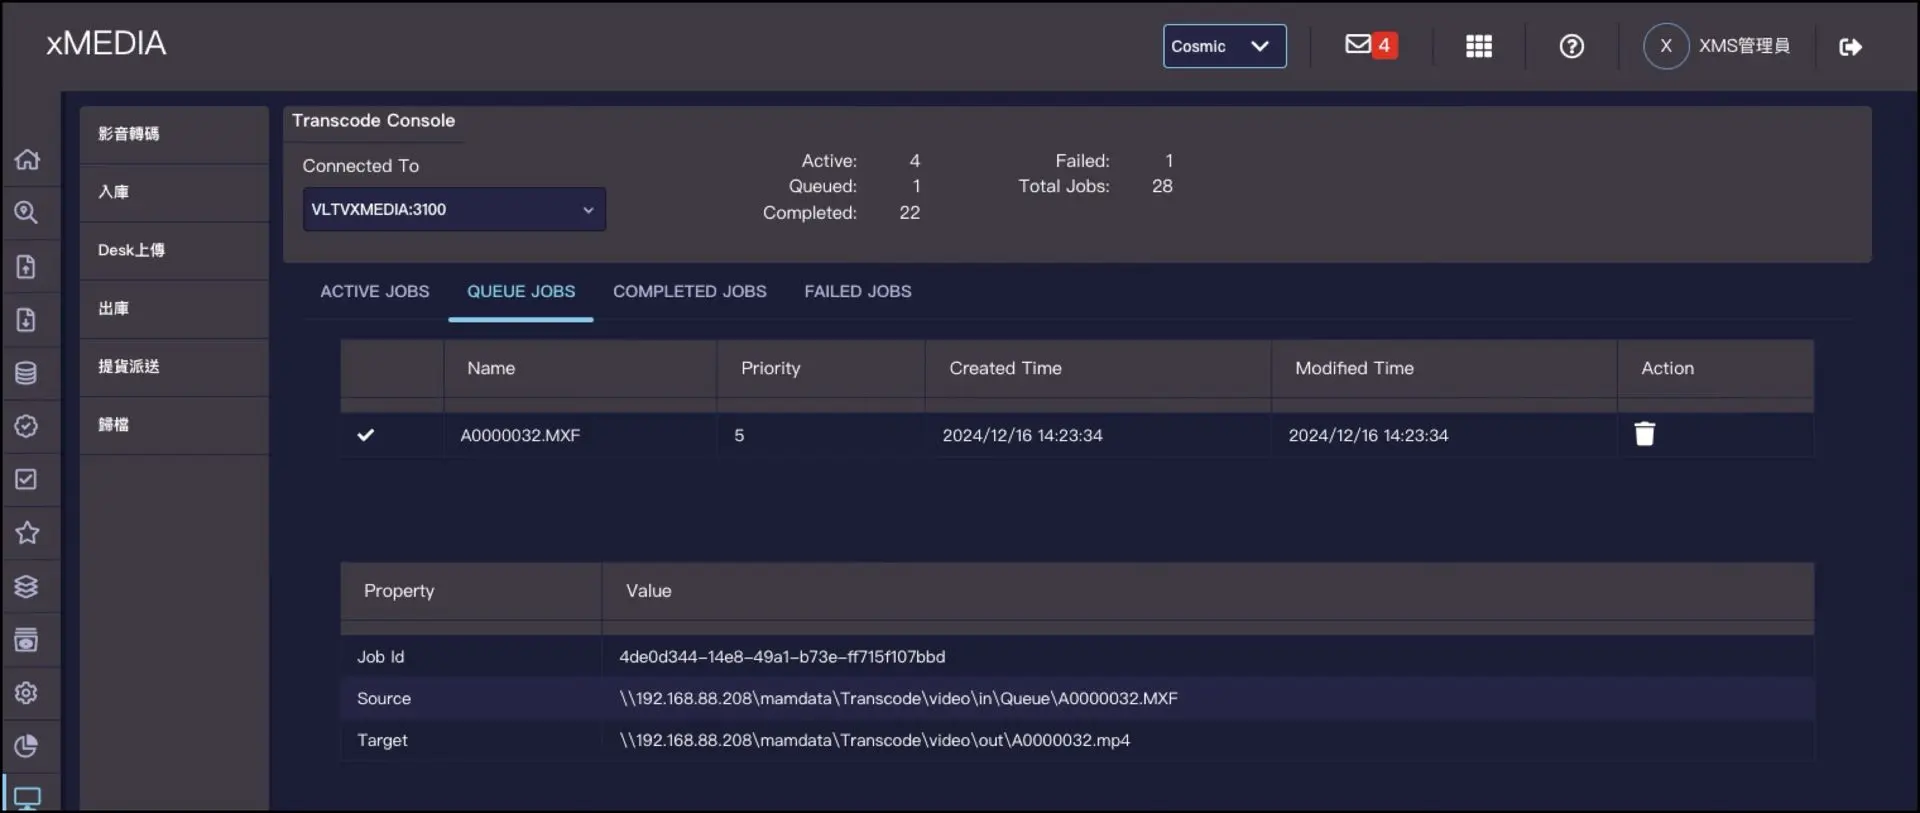Click the home icon in left sidebar
Image resolution: width=1920 pixels, height=813 pixels.
click(x=27, y=160)
